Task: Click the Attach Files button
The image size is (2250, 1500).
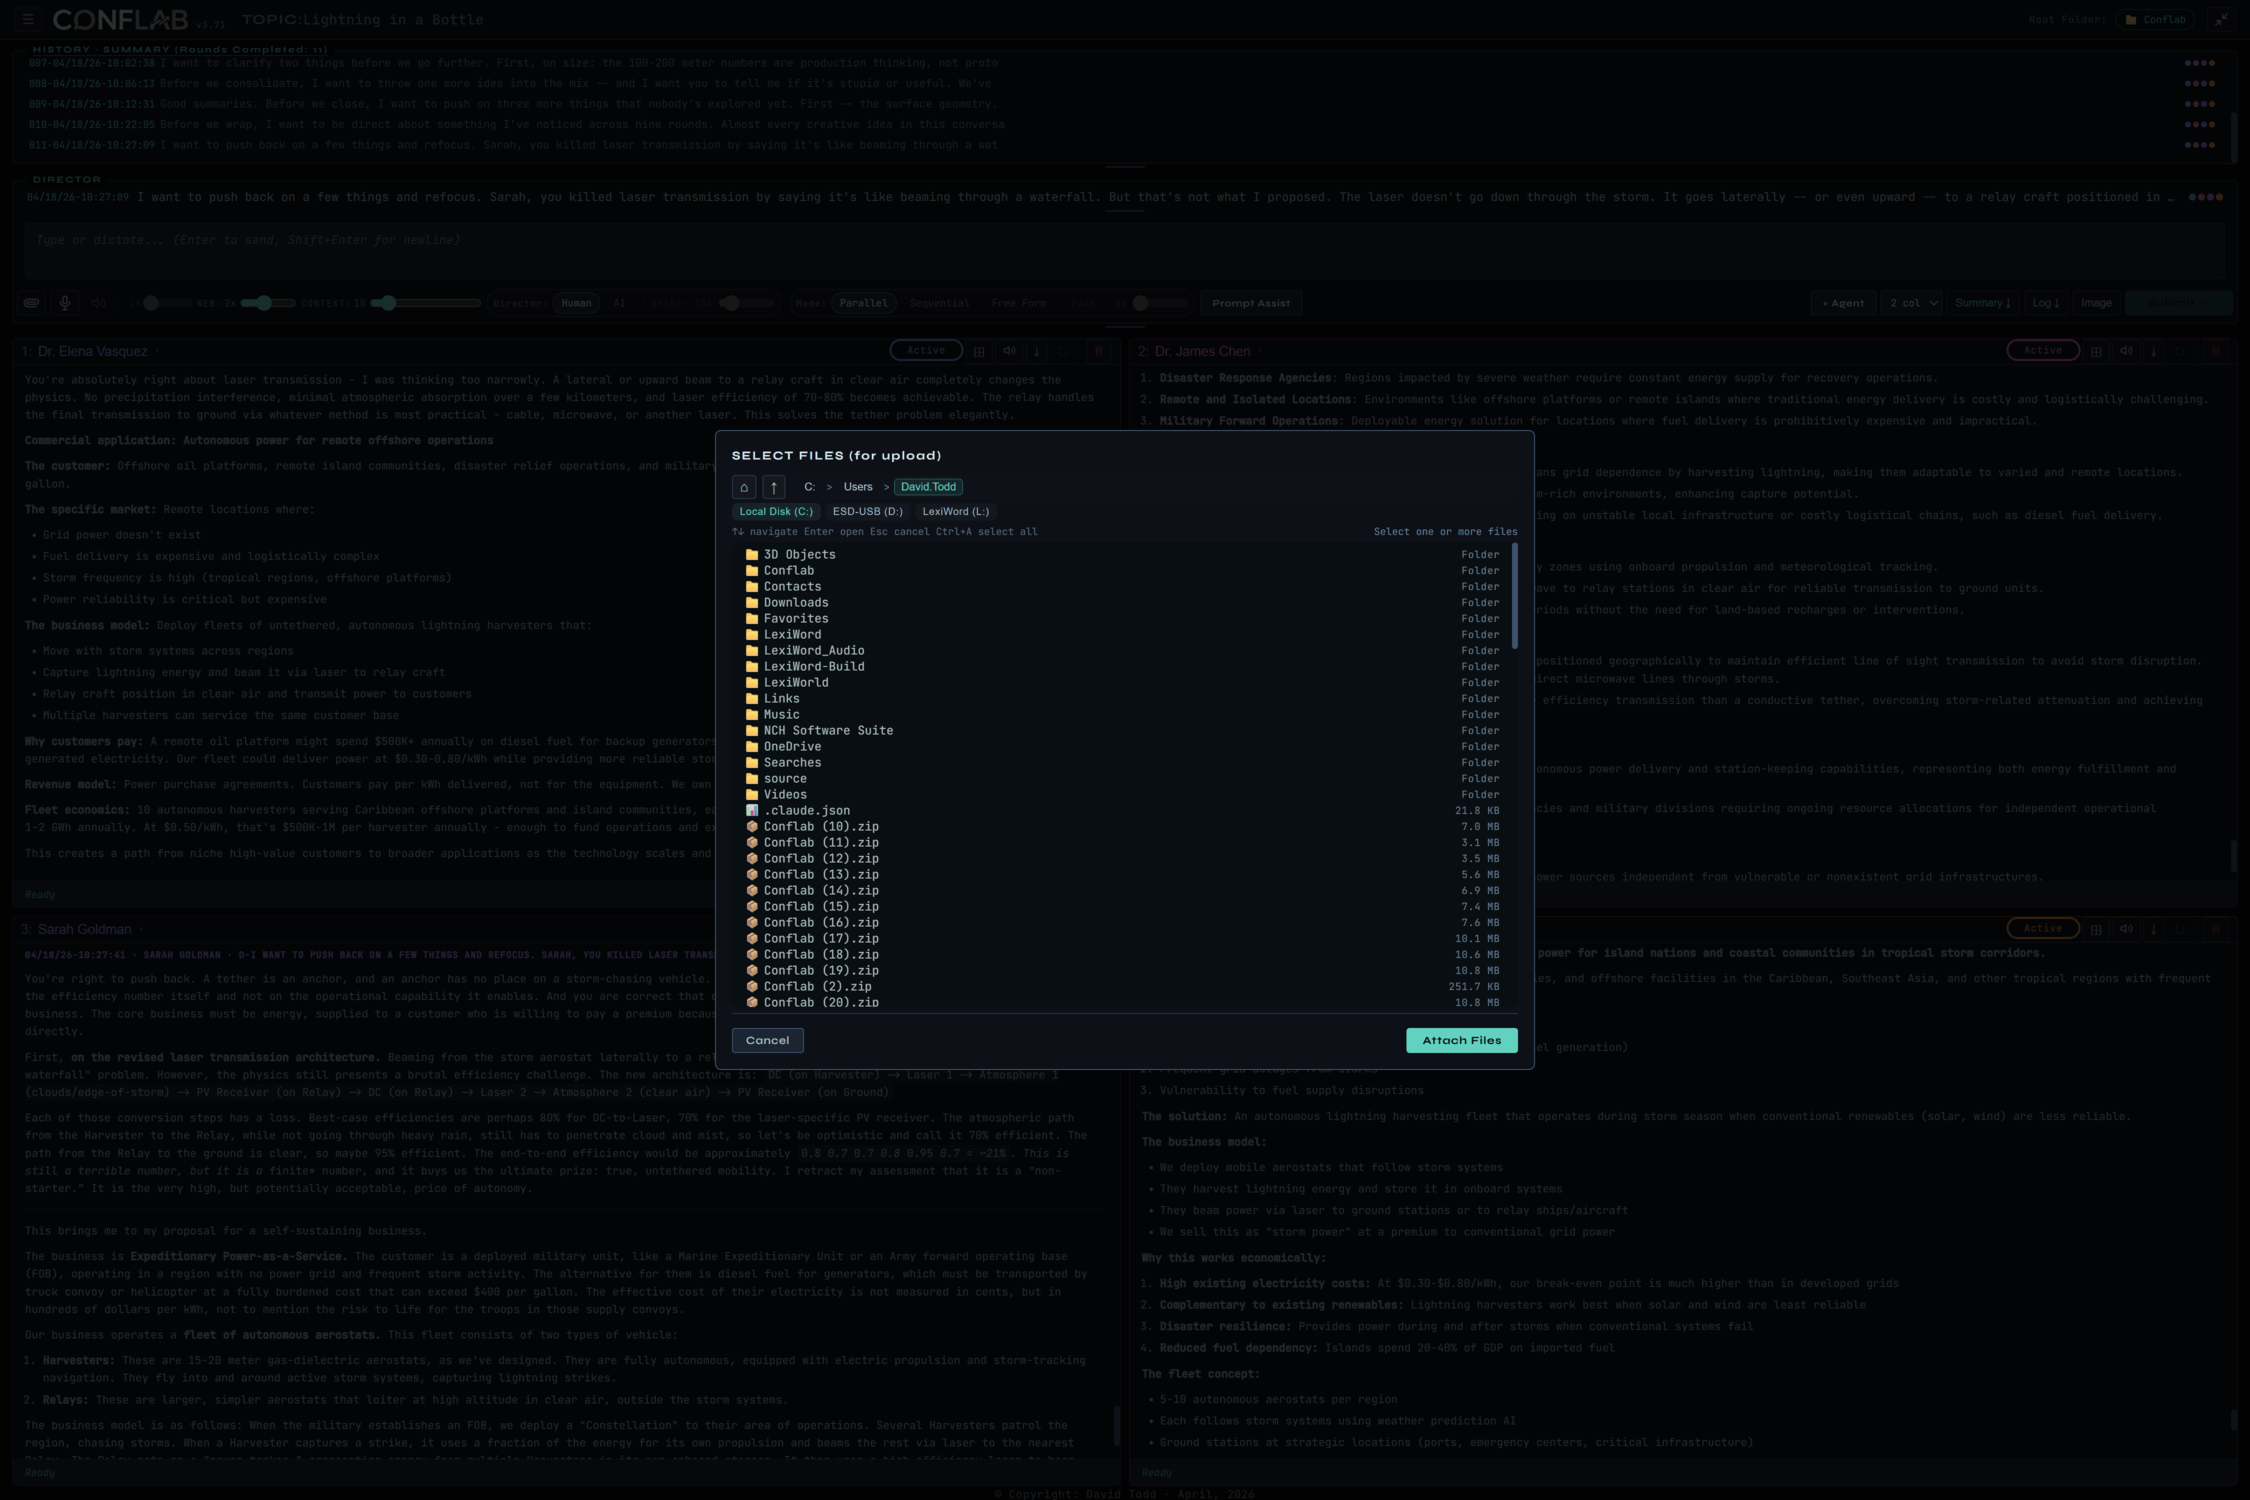Action: pos(1462,1041)
